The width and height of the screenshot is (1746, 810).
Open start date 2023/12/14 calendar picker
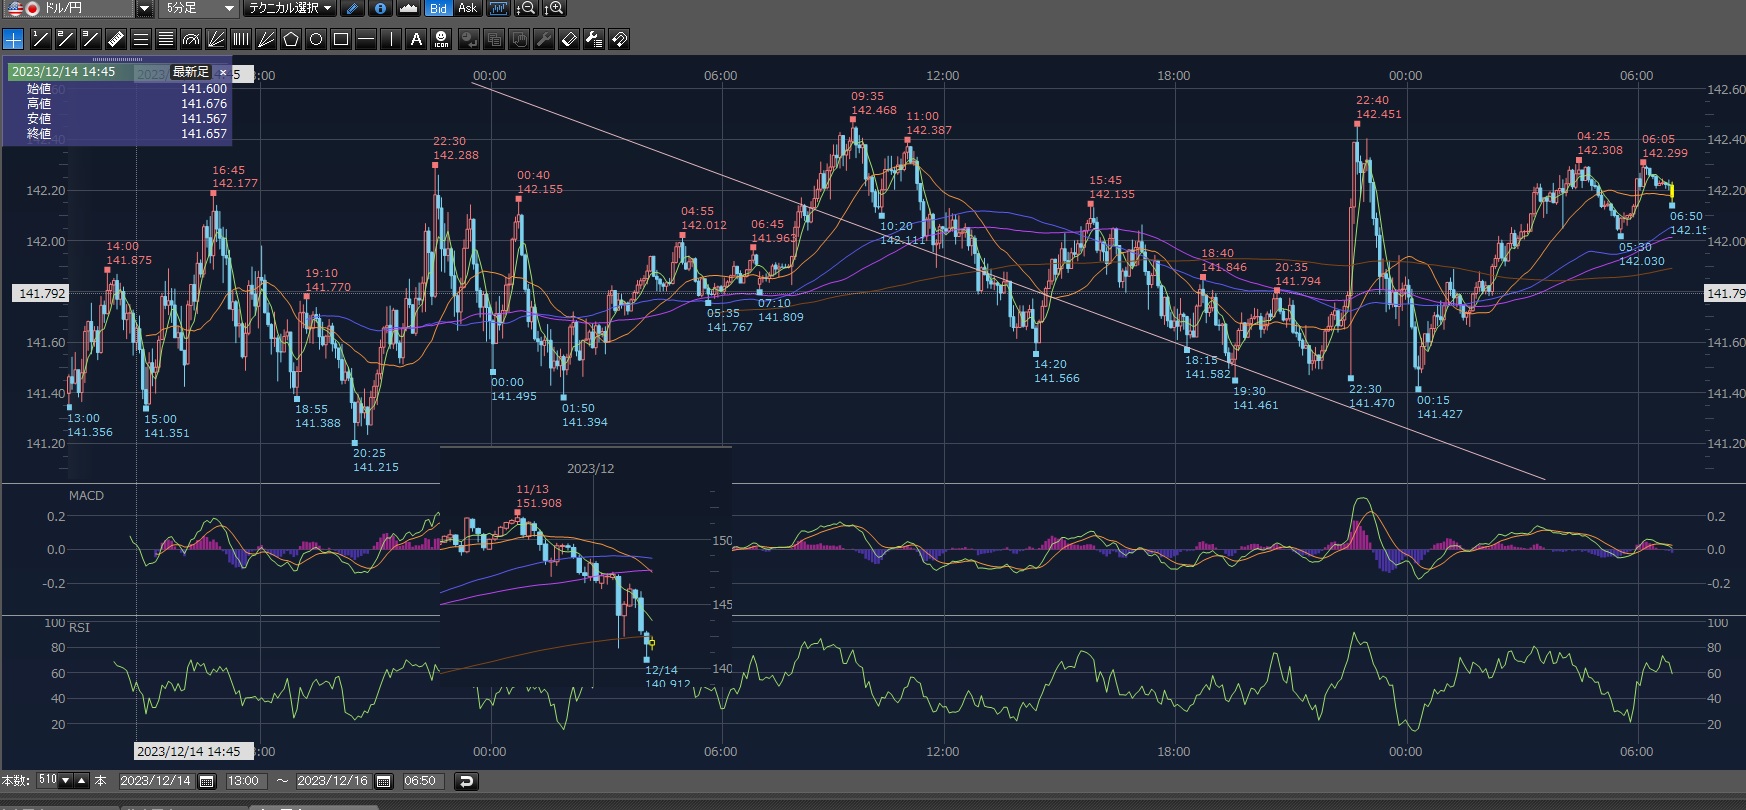point(207,781)
